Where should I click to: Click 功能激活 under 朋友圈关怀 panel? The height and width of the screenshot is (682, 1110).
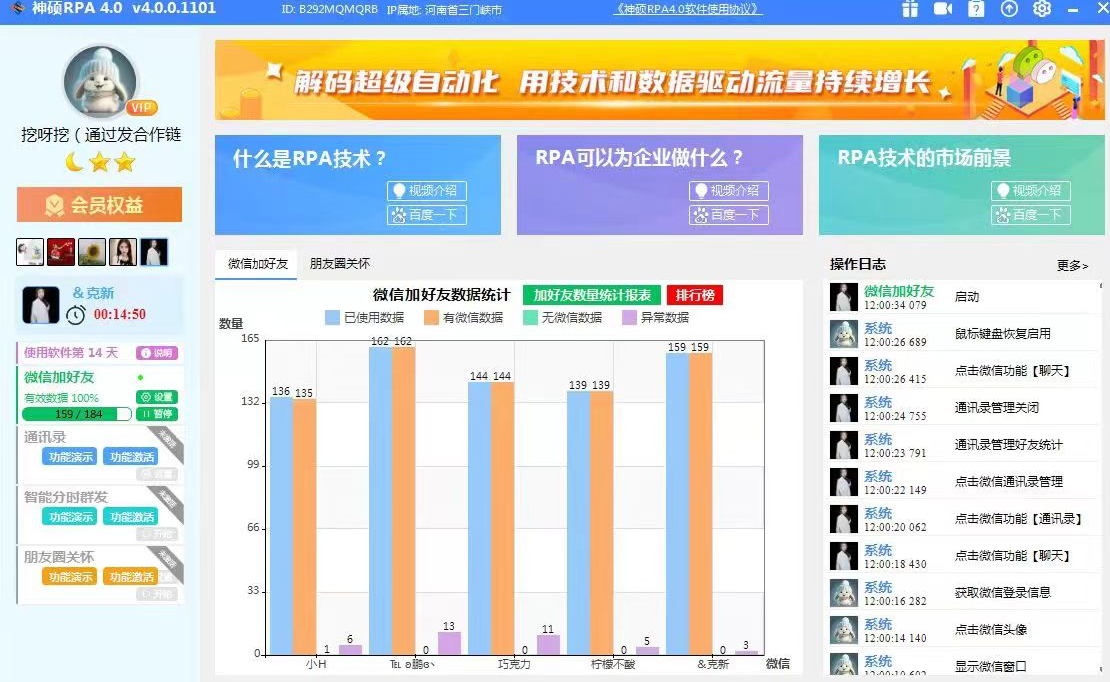click(x=132, y=576)
